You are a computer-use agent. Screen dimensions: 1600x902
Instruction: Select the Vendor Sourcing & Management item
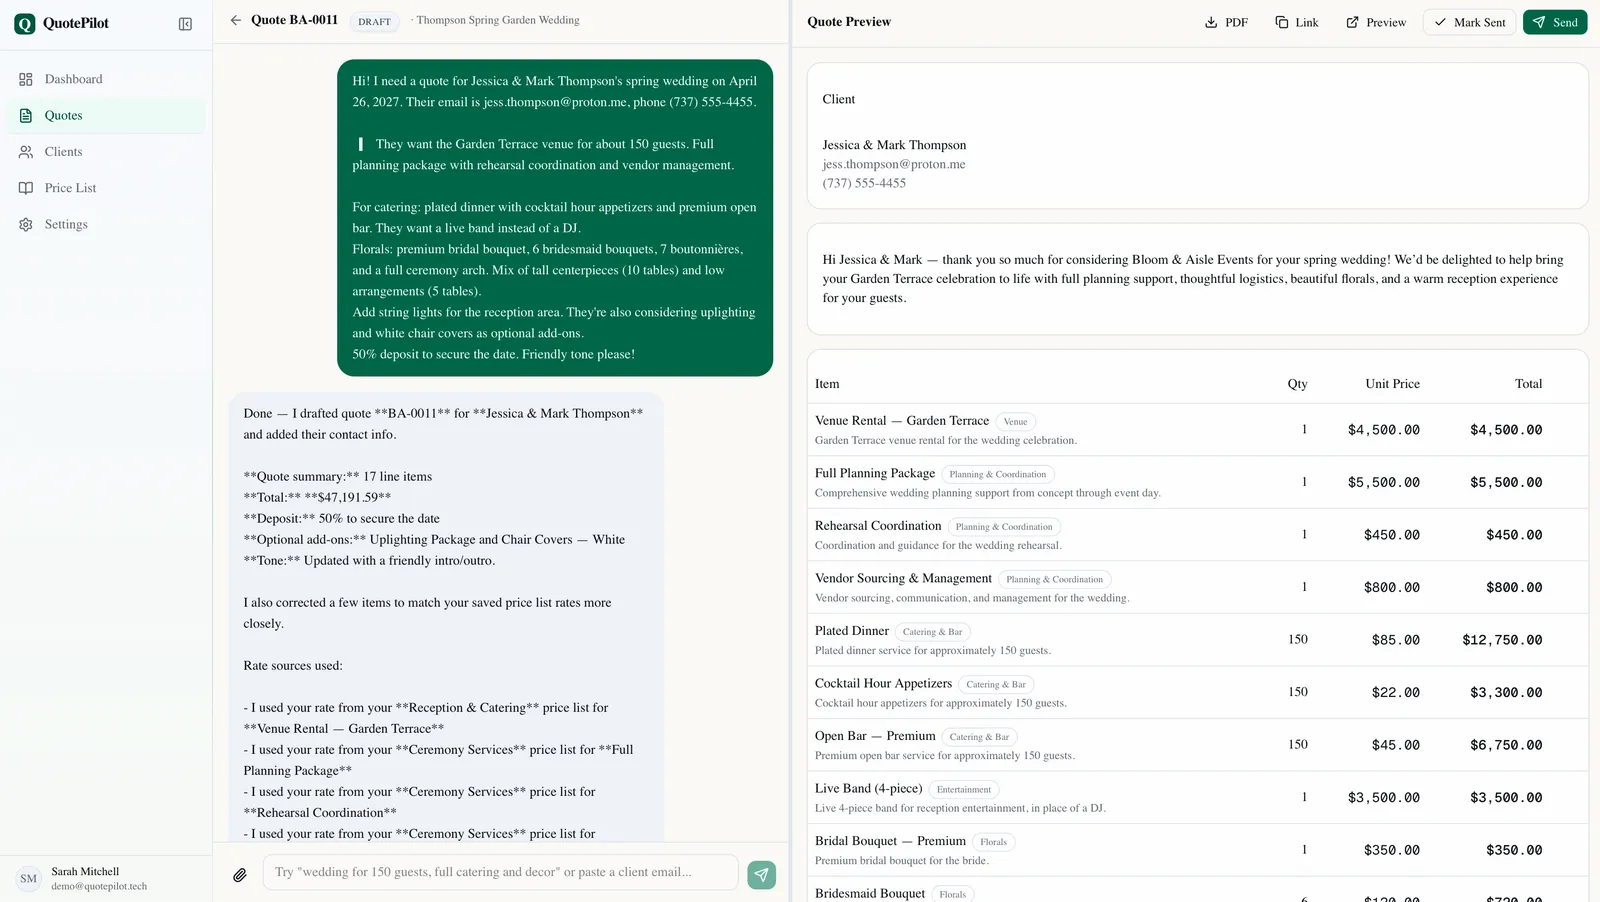click(1198, 587)
